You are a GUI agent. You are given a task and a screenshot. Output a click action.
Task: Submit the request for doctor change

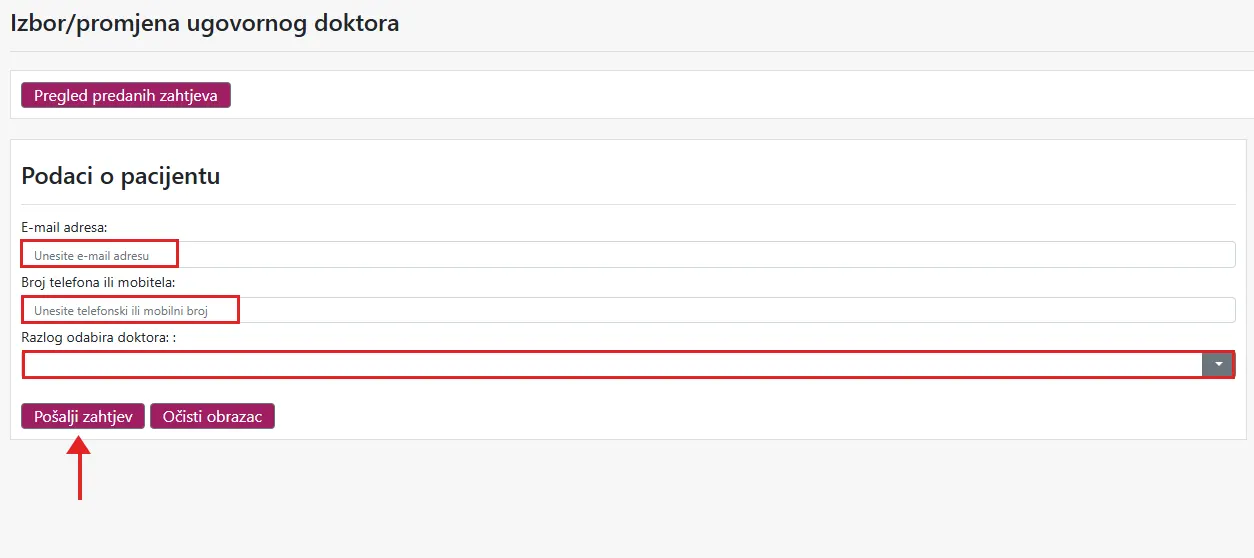83,416
